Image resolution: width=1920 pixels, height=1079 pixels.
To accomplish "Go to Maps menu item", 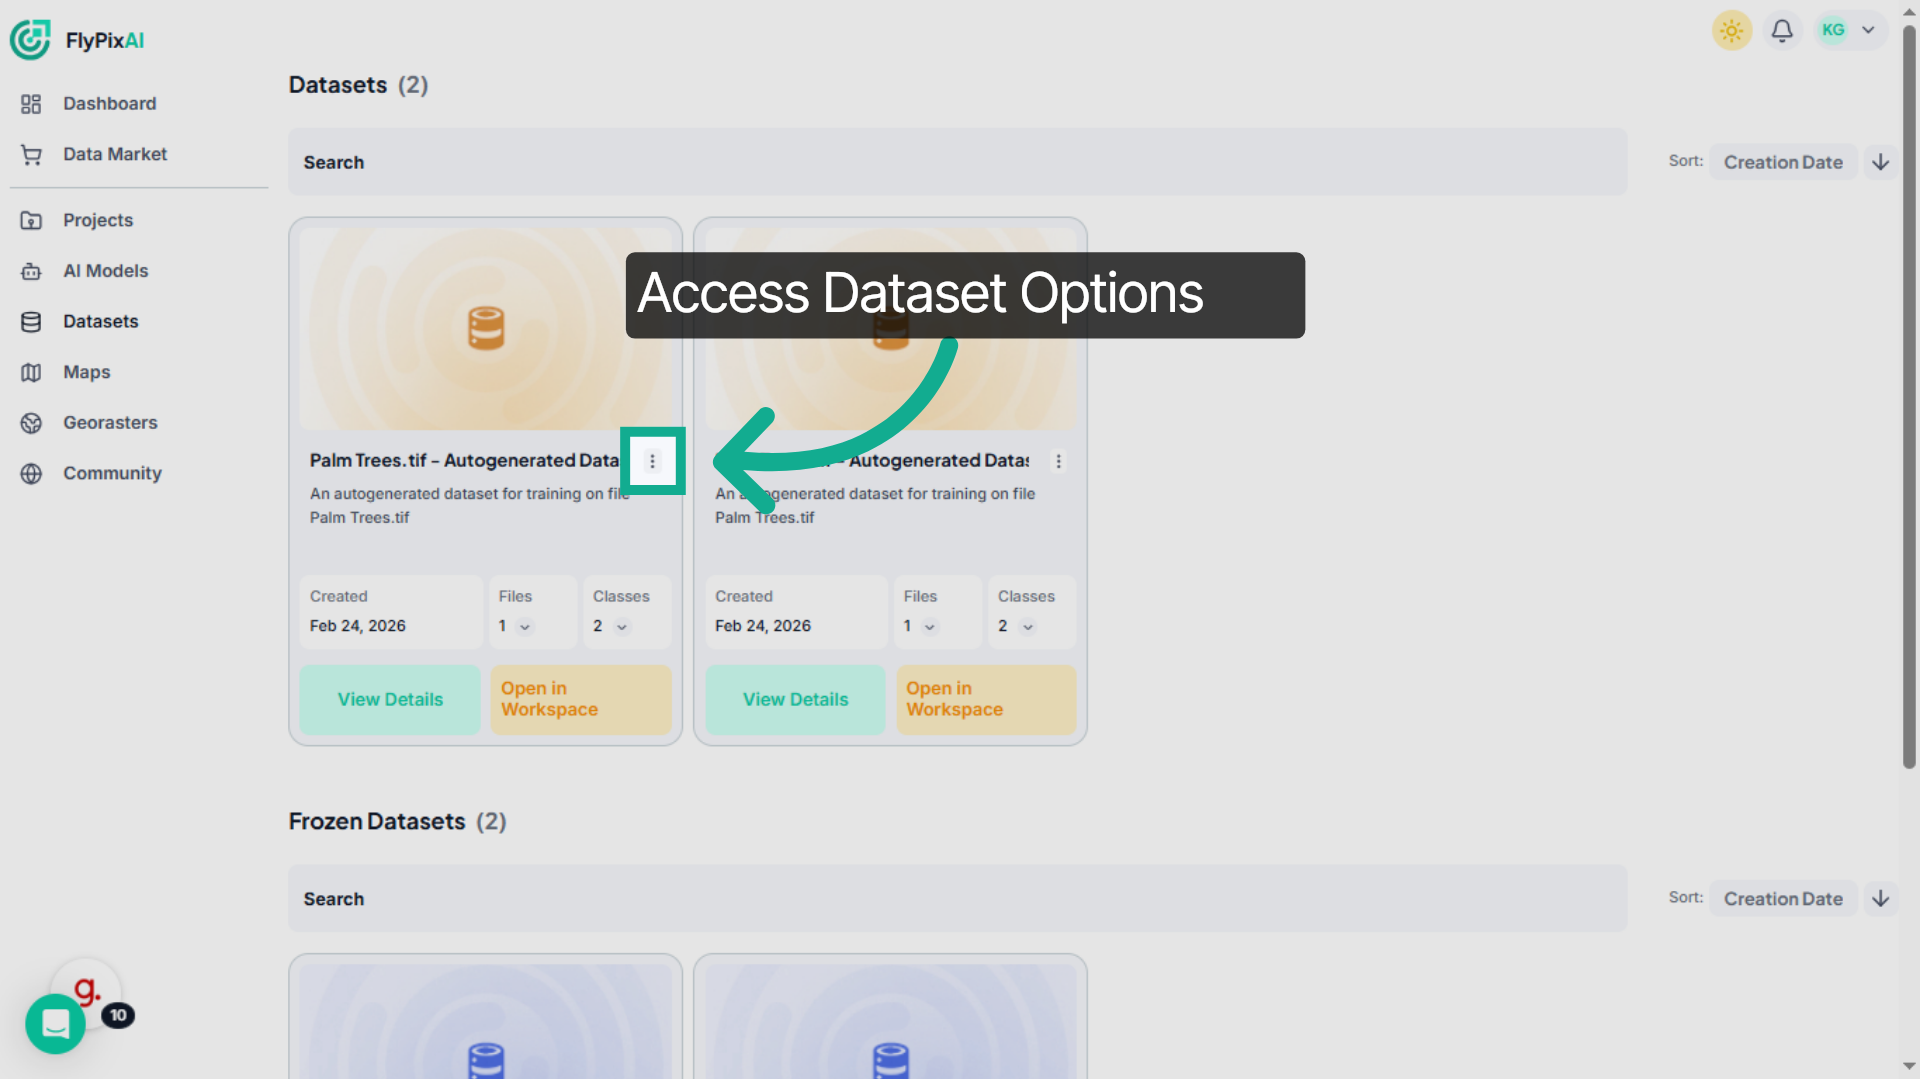I will (87, 373).
